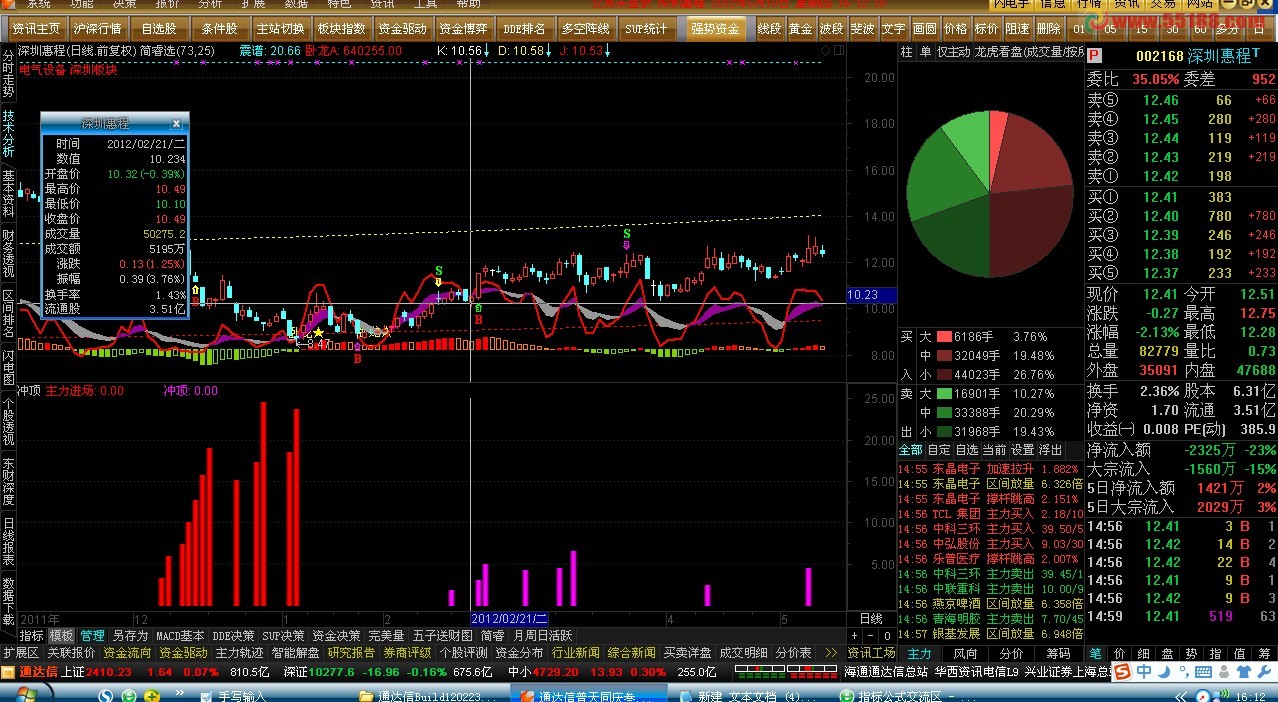The width and height of the screenshot is (1278, 702).
Task: Click the yellow star marker on the chart
Action: coord(319,333)
